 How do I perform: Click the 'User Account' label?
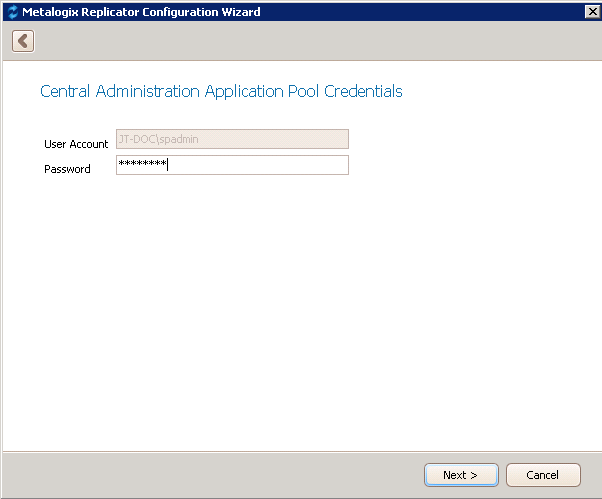[76, 144]
